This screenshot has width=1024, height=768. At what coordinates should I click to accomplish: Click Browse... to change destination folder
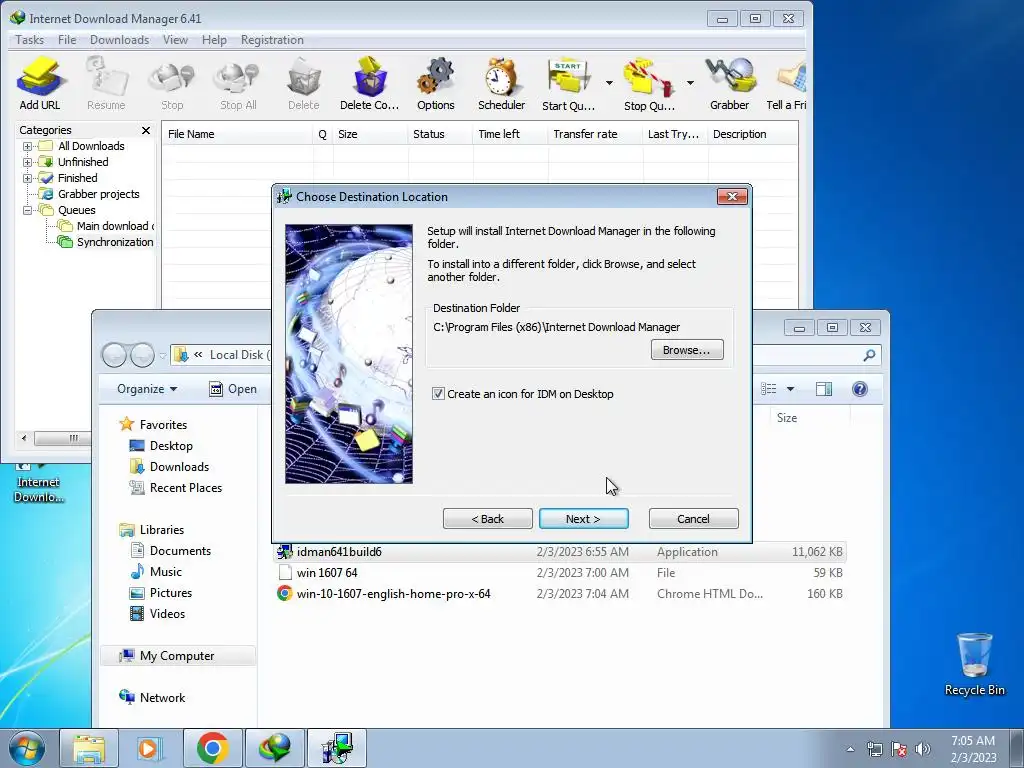(x=687, y=350)
